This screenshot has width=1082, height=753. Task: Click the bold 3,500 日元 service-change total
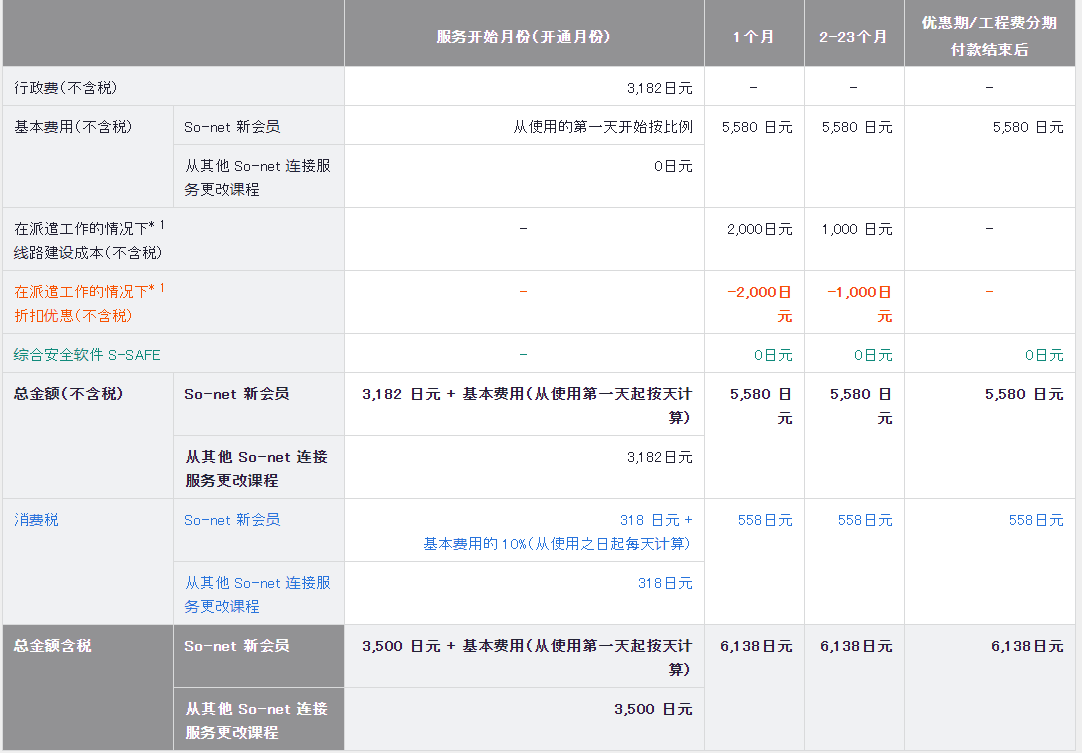click(653, 709)
